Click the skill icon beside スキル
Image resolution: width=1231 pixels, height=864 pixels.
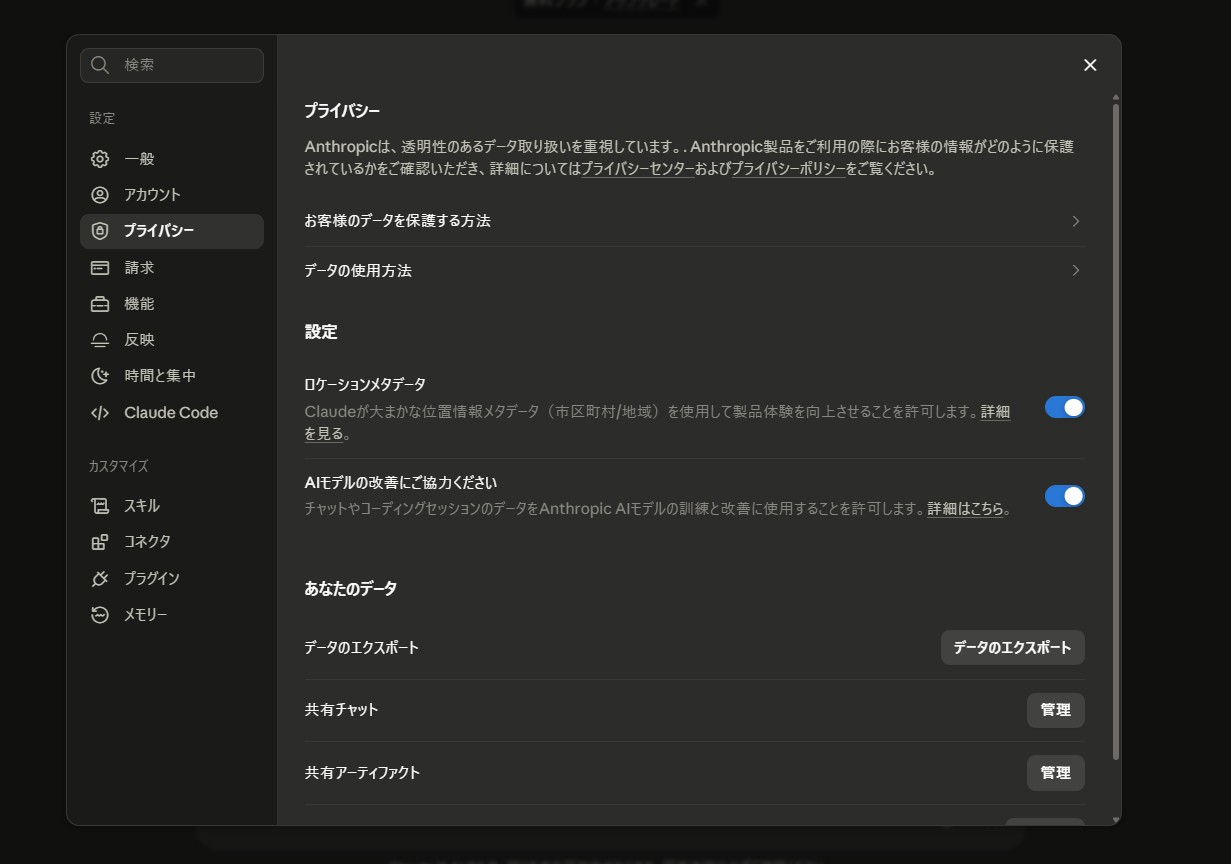pos(100,506)
